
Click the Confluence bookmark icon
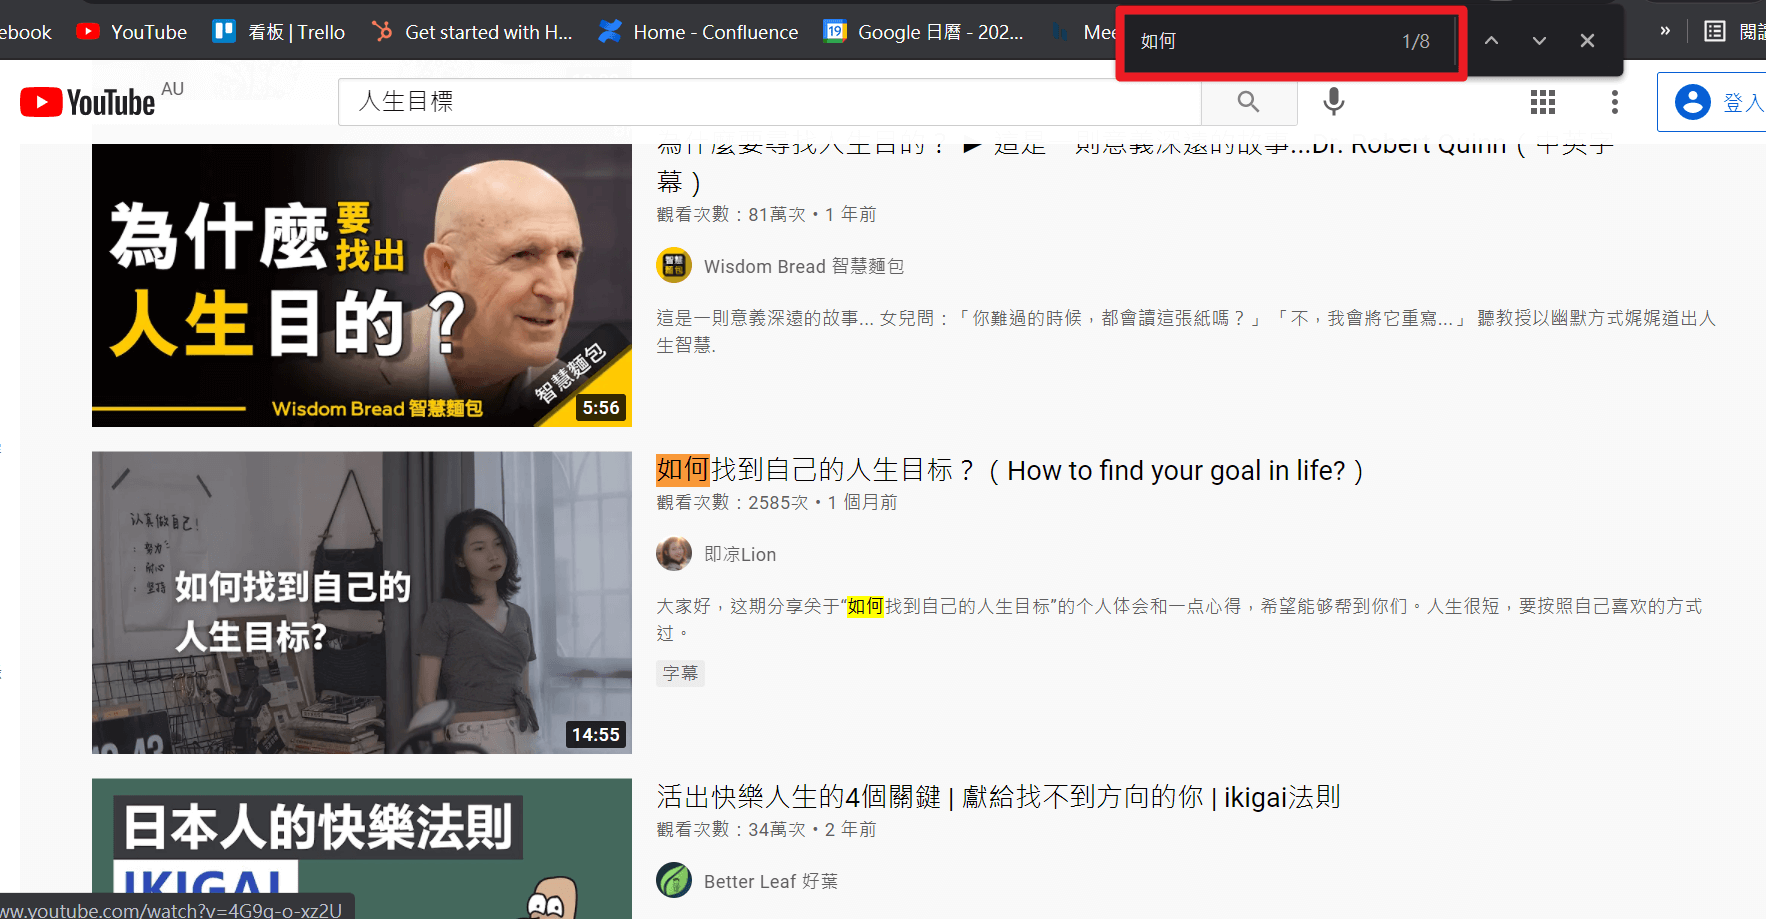click(x=610, y=31)
